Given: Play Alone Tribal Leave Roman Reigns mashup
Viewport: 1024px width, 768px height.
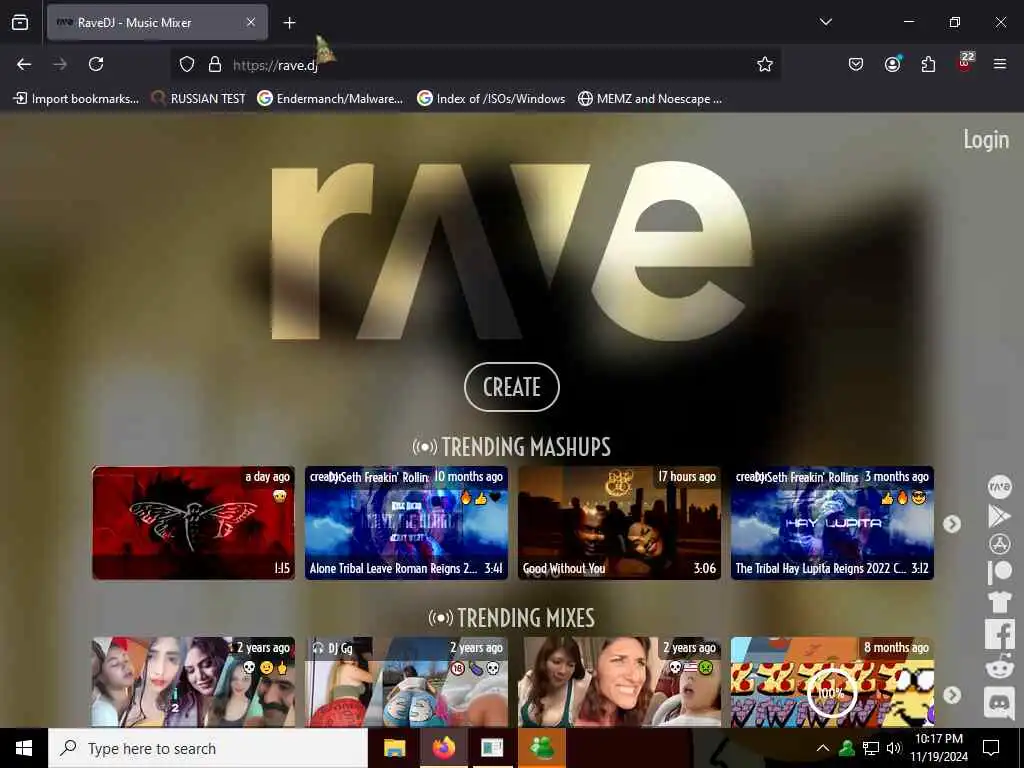Looking at the screenshot, I should coord(406,522).
